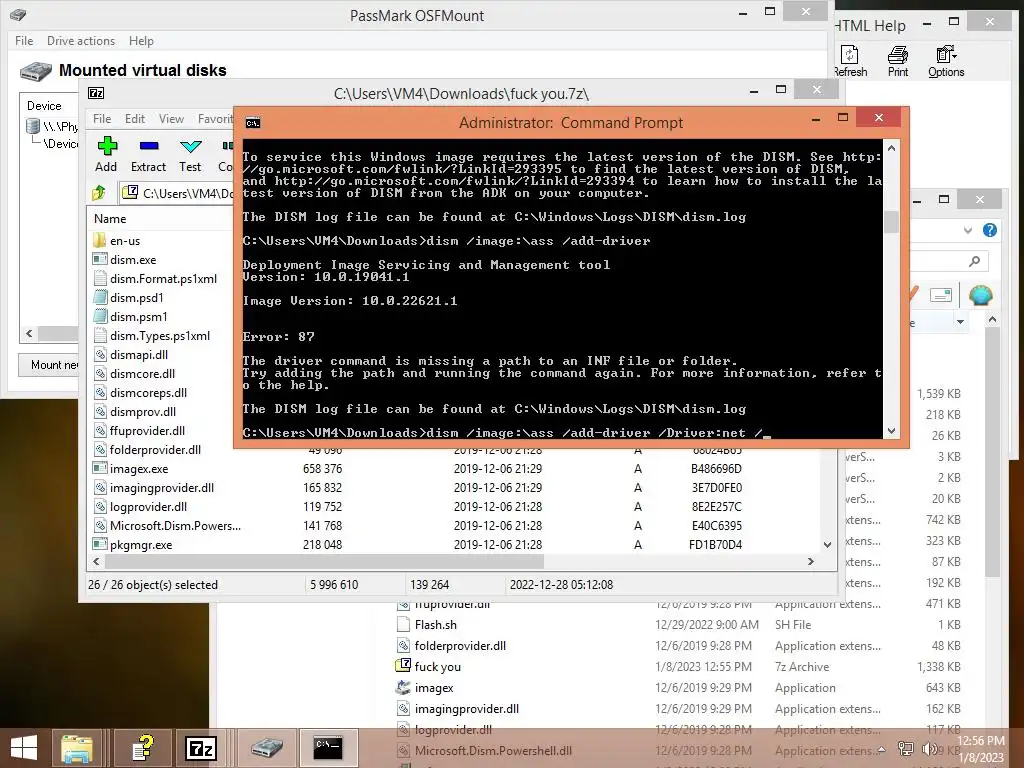Image resolution: width=1024 pixels, height=768 pixels.
Task: Click the Explorer vertical scrollbar thumb
Action: [x=992, y=451]
